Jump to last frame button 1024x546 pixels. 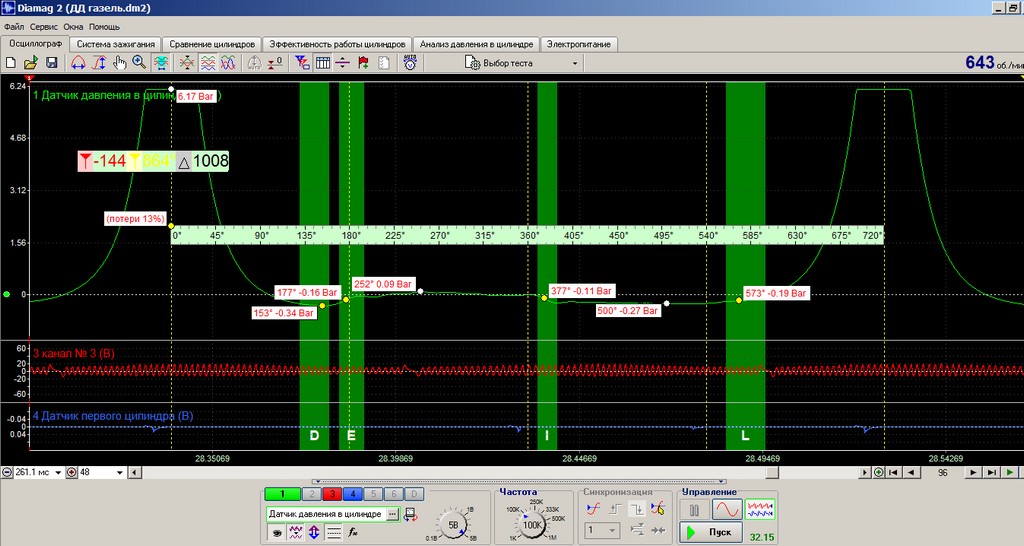point(991,472)
